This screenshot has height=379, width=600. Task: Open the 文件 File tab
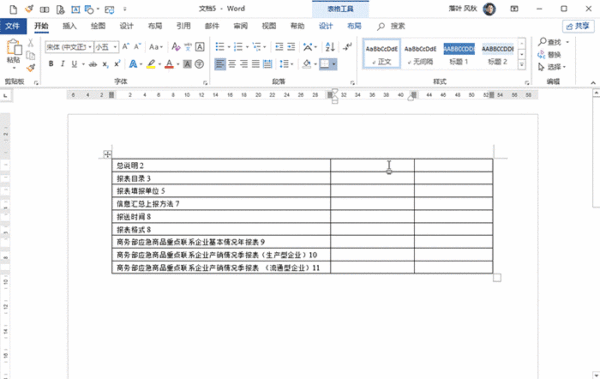(x=13, y=26)
